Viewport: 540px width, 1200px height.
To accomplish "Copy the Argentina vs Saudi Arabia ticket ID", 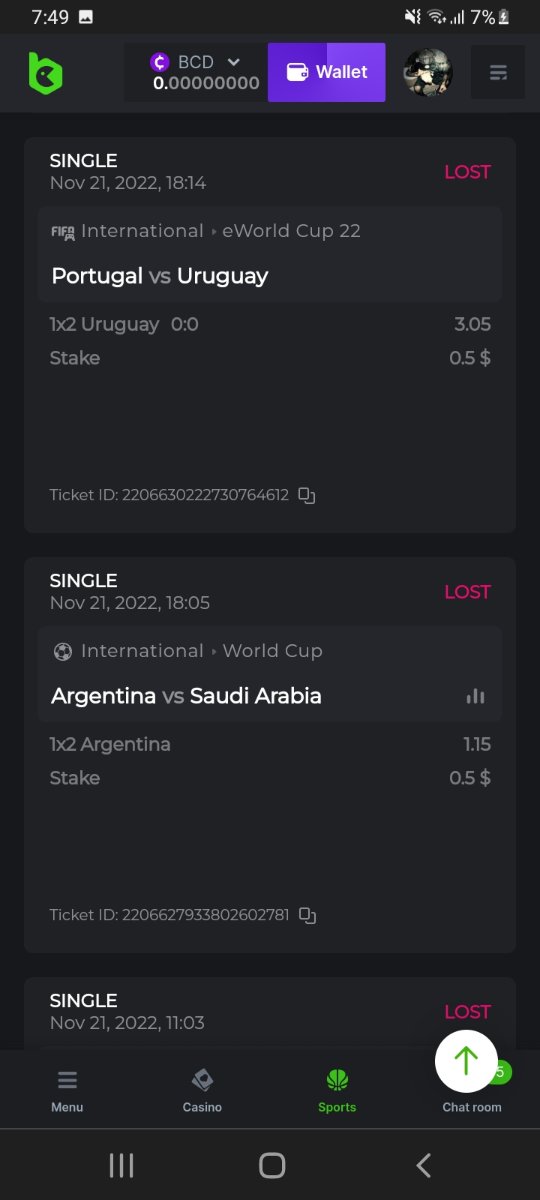I will 308,915.
